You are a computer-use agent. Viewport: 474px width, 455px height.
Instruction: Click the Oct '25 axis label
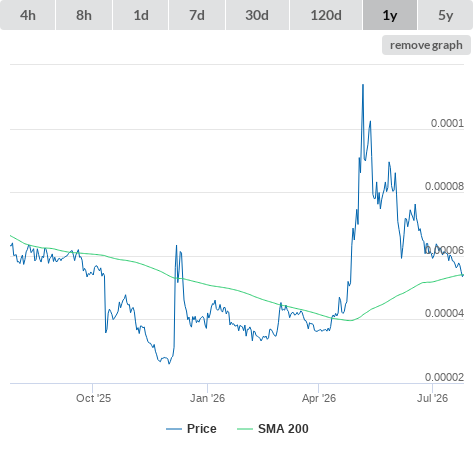[x=93, y=398]
